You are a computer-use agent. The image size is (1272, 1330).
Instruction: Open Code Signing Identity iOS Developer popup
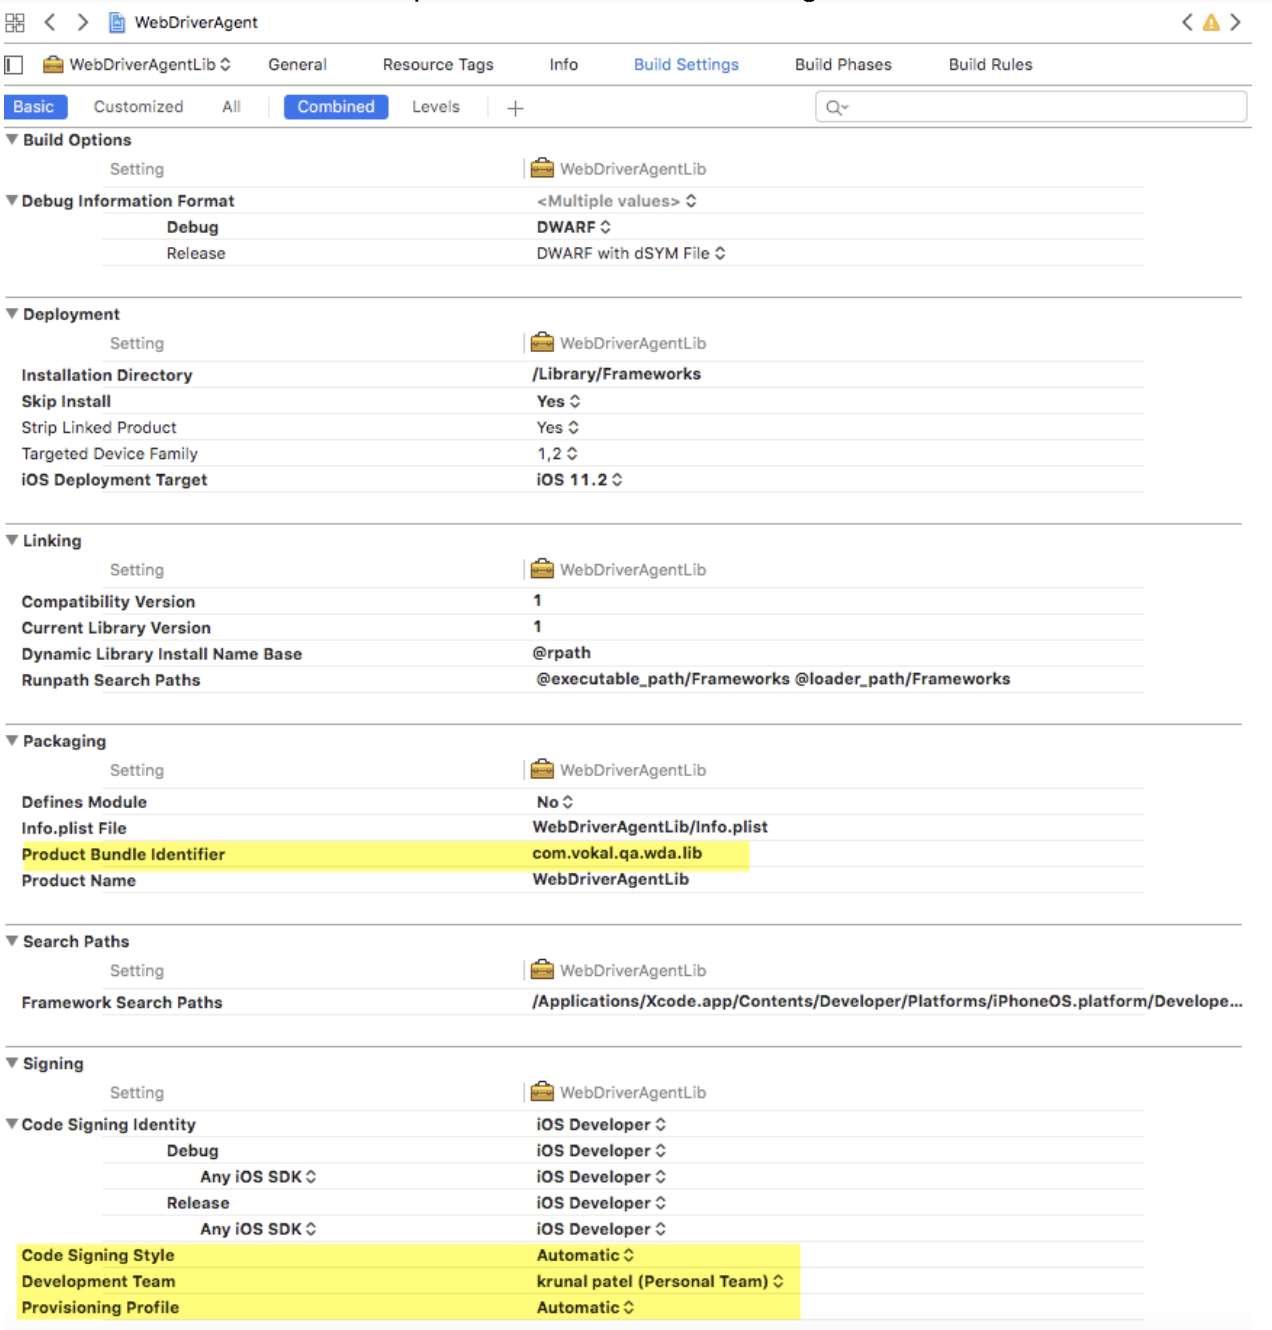click(x=601, y=1124)
